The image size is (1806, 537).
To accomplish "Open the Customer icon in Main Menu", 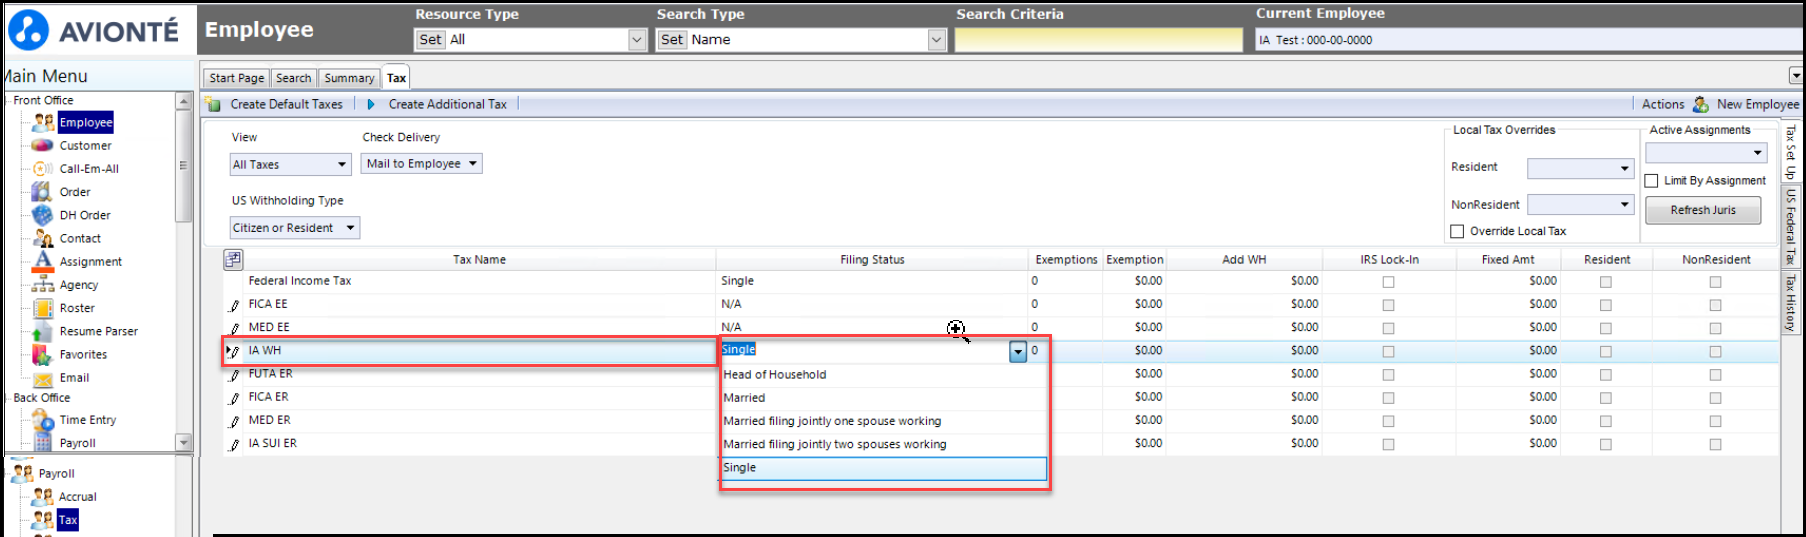I will click(x=42, y=145).
